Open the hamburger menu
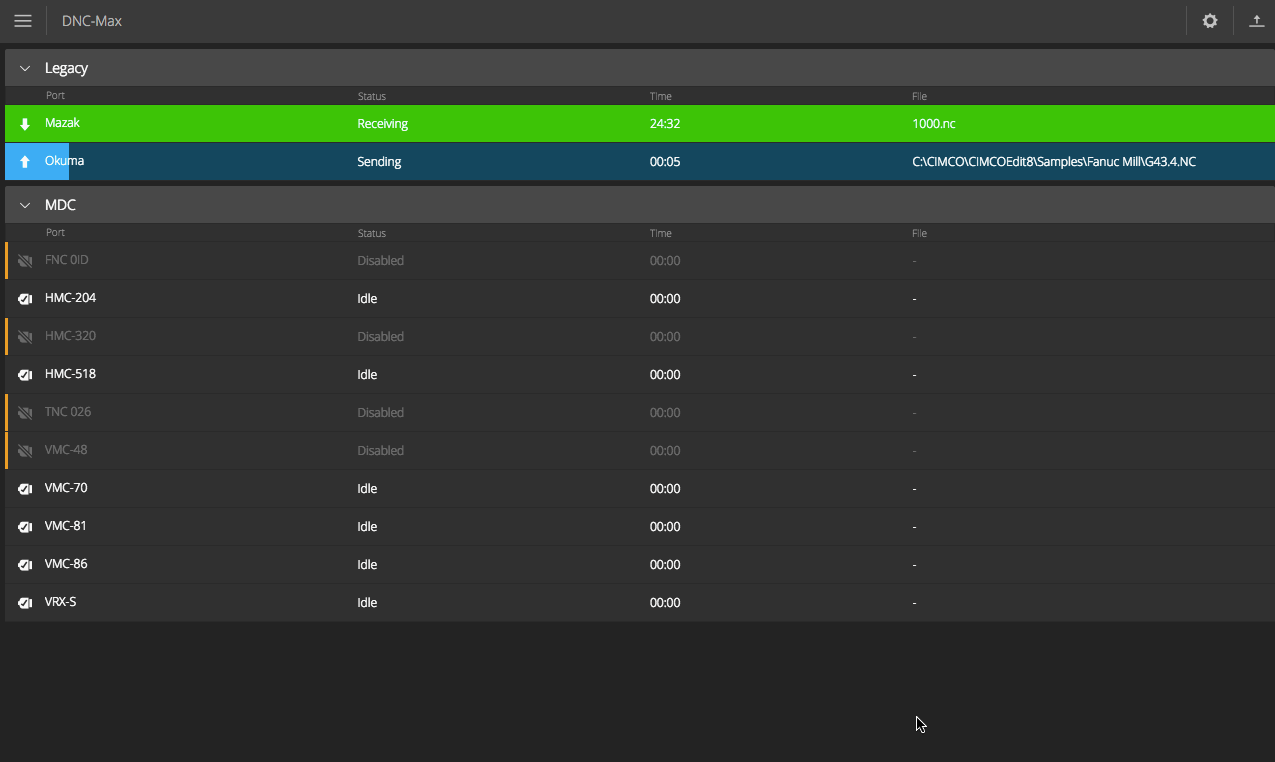The image size is (1275, 762). [23, 21]
